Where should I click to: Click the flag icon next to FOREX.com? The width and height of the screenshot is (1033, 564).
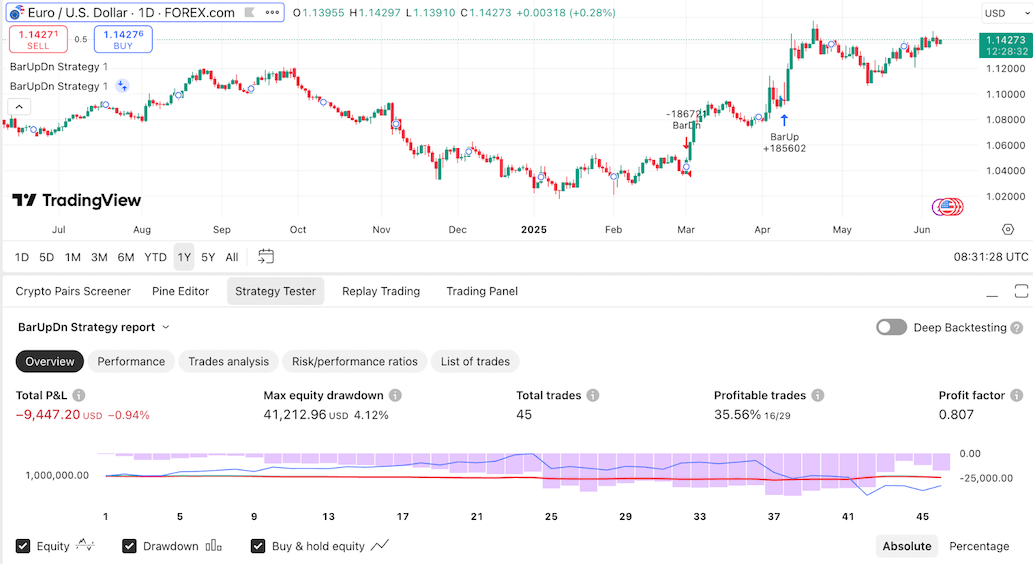pos(249,13)
